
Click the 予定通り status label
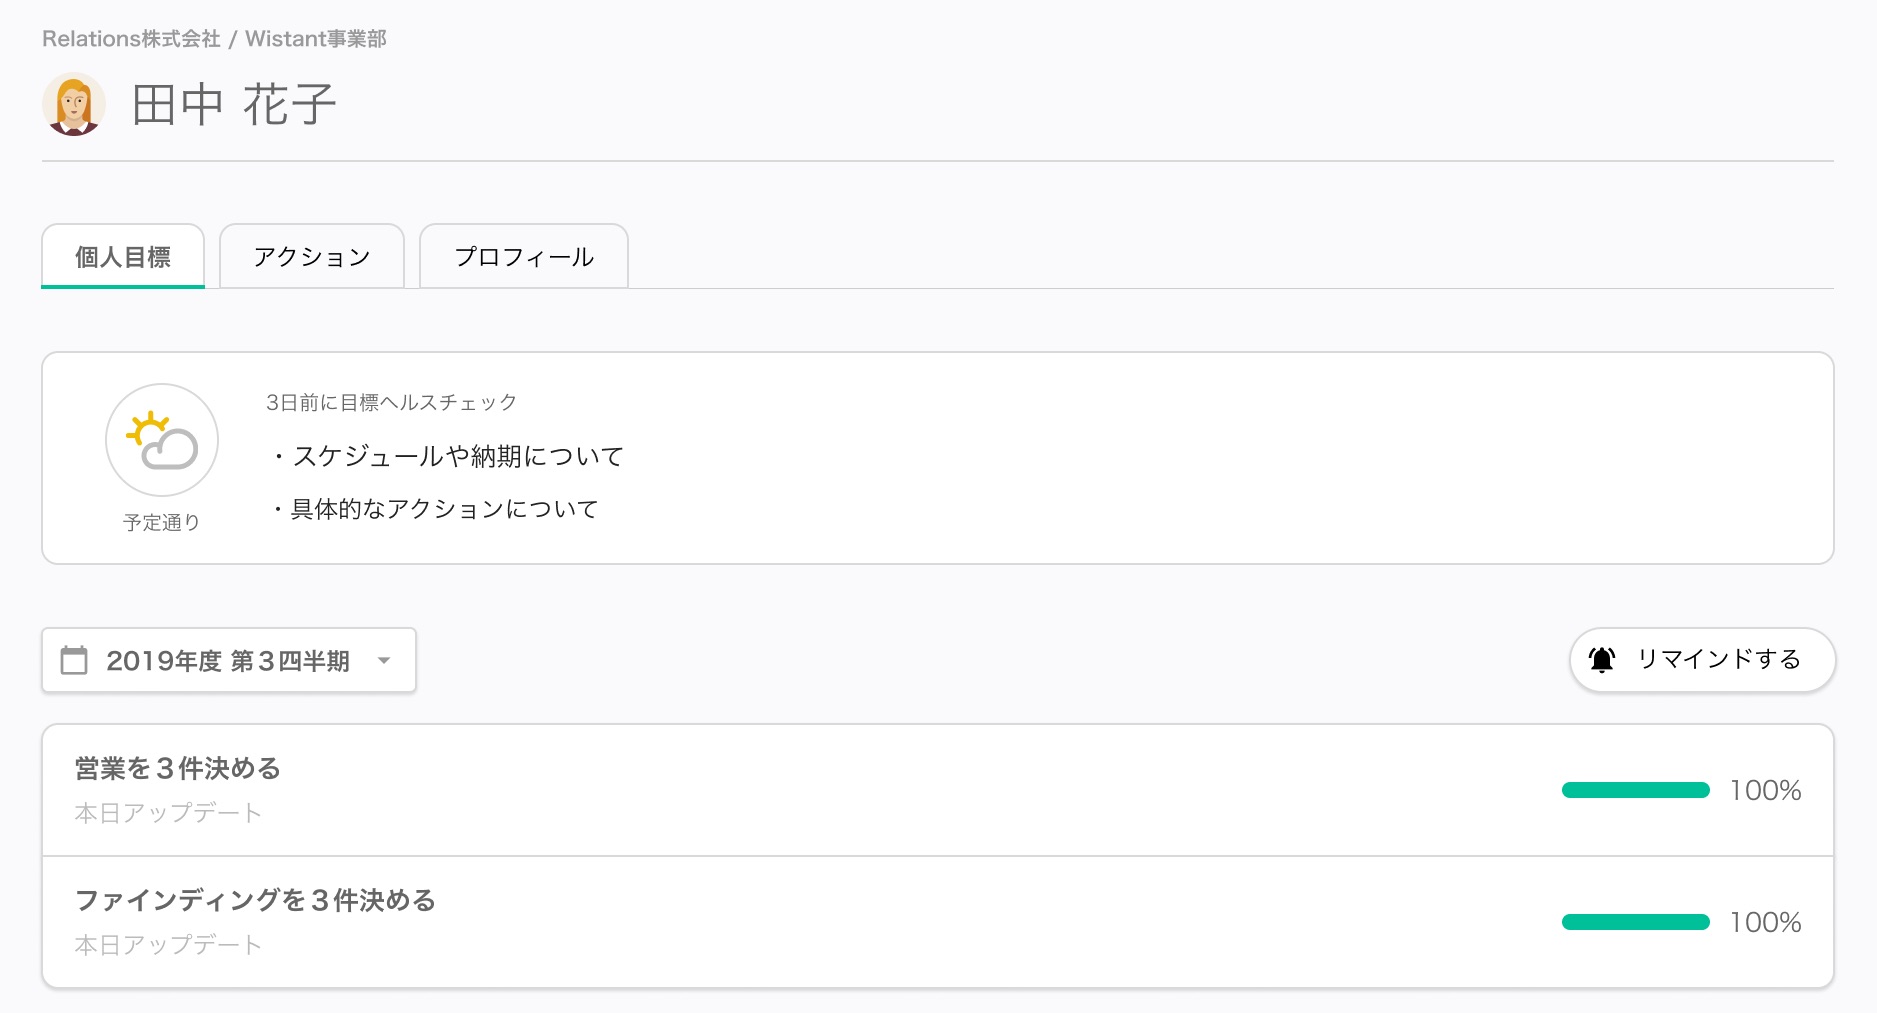pyautogui.click(x=162, y=523)
